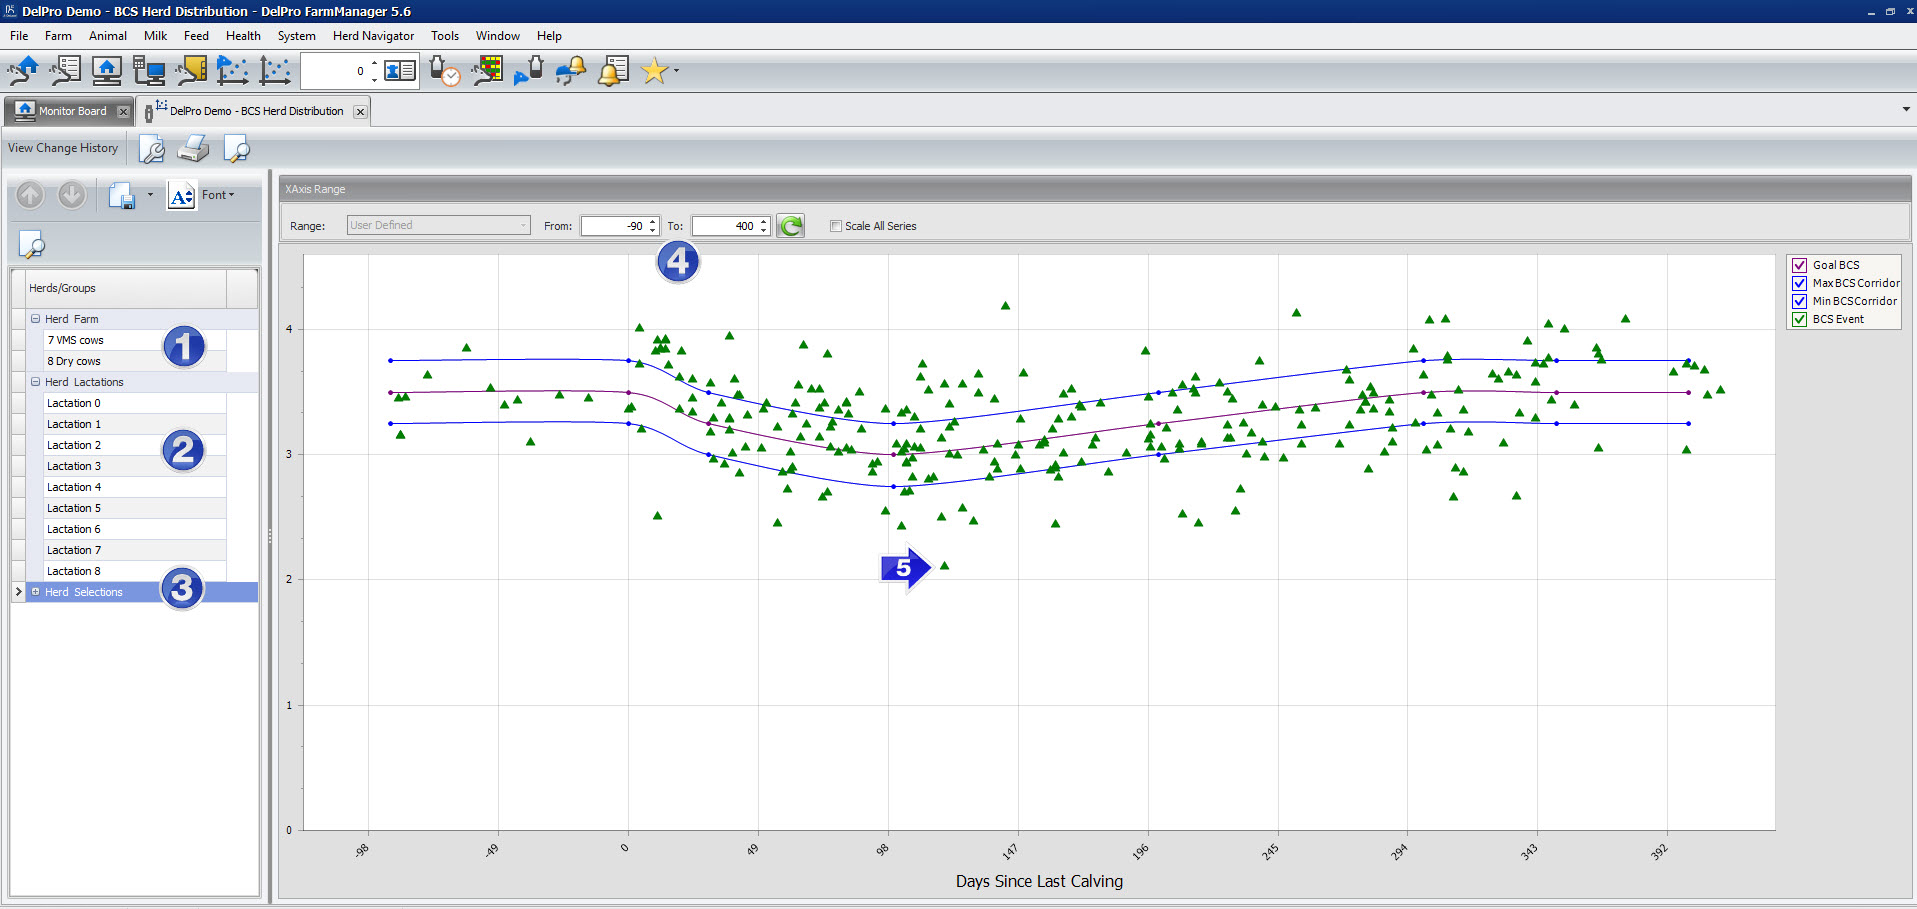
Task: Click the From range input field
Action: [x=614, y=226]
